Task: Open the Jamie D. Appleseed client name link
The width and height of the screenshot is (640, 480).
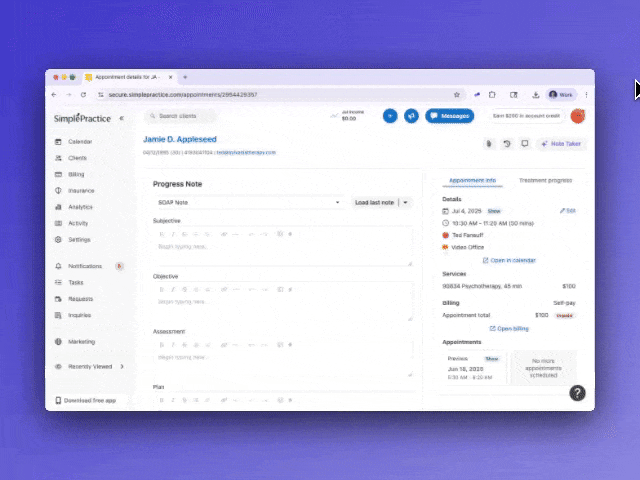Action: tap(180, 139)
